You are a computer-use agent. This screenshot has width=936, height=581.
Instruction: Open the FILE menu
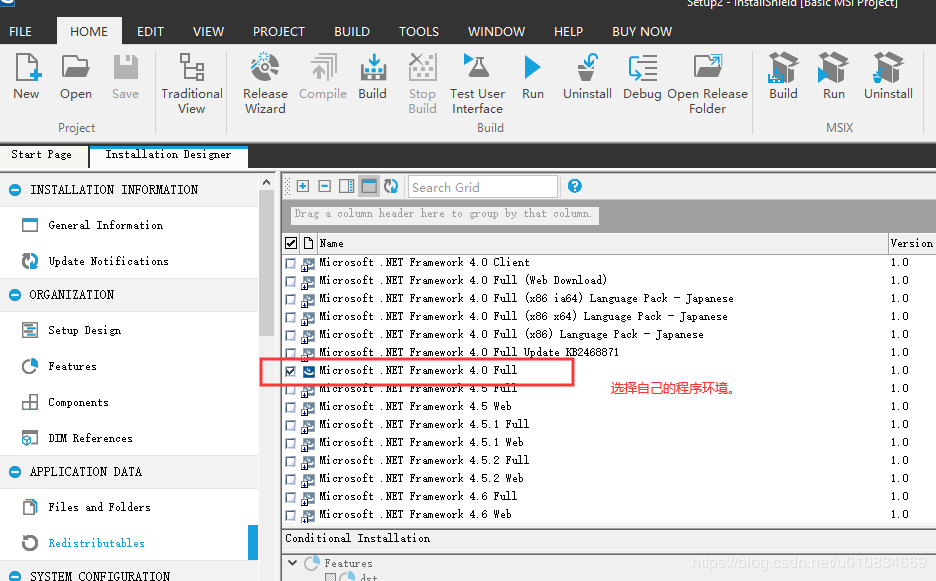20,32
